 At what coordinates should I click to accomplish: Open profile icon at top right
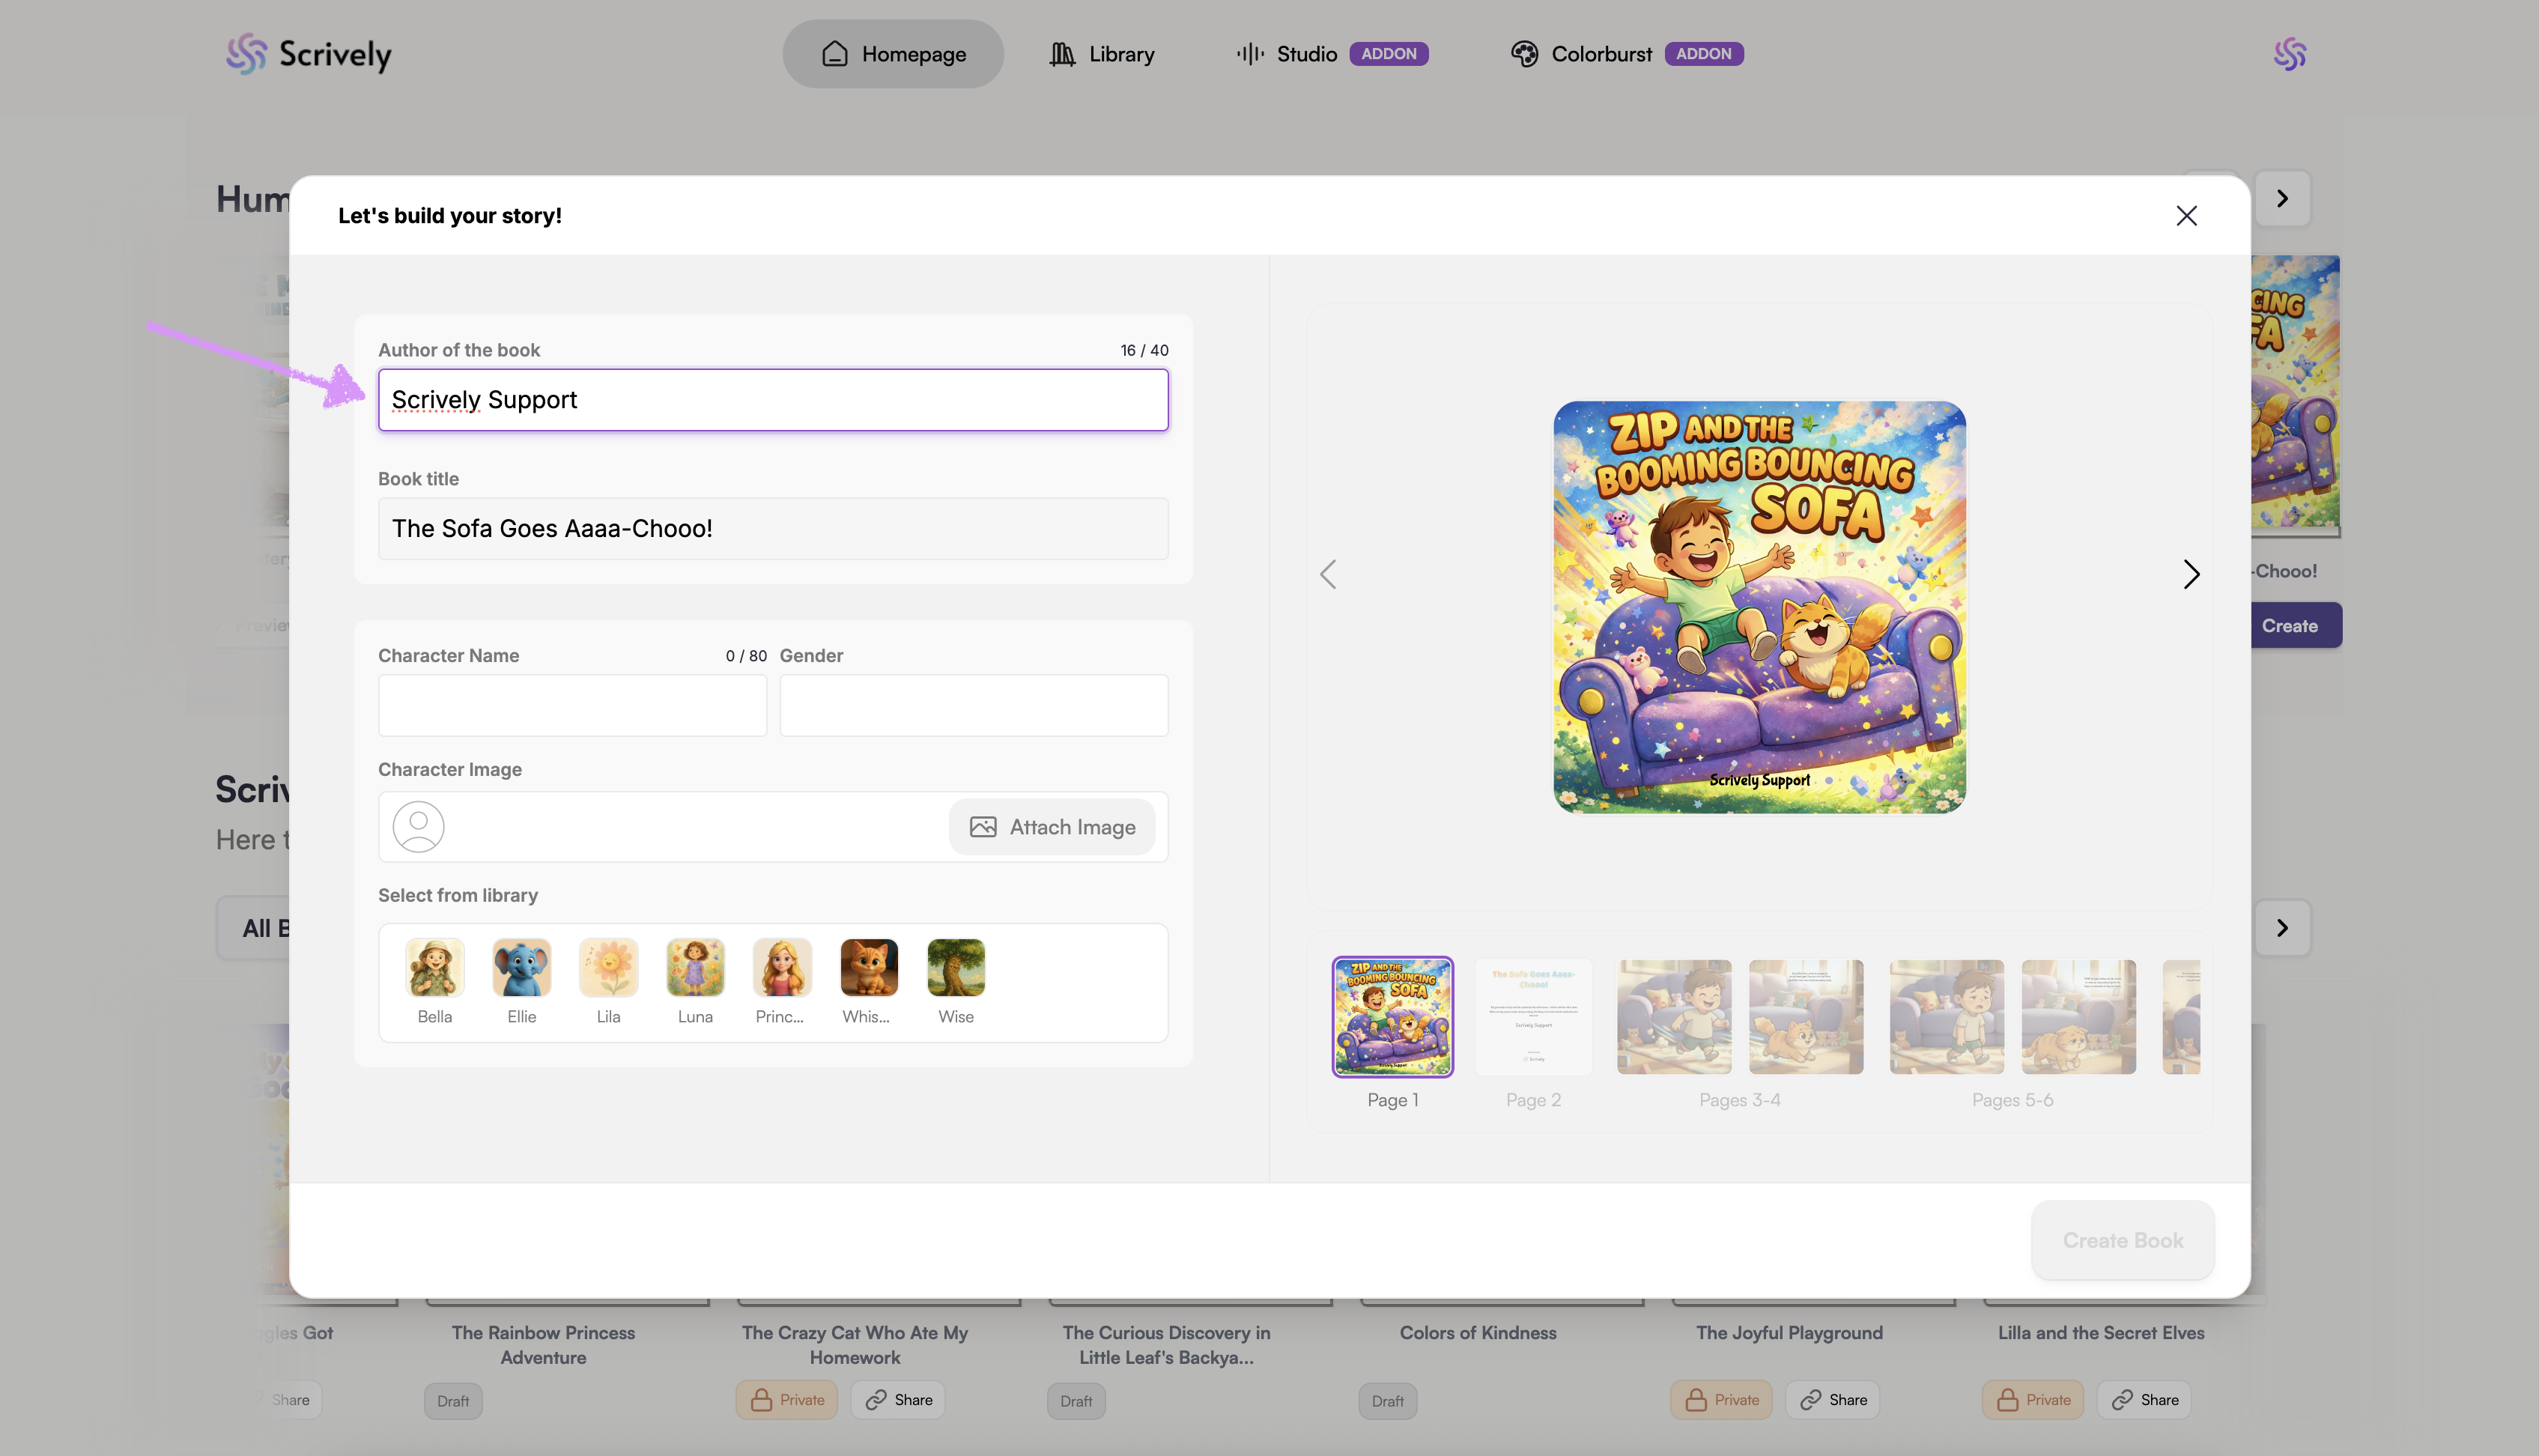tap(2289, 54)
